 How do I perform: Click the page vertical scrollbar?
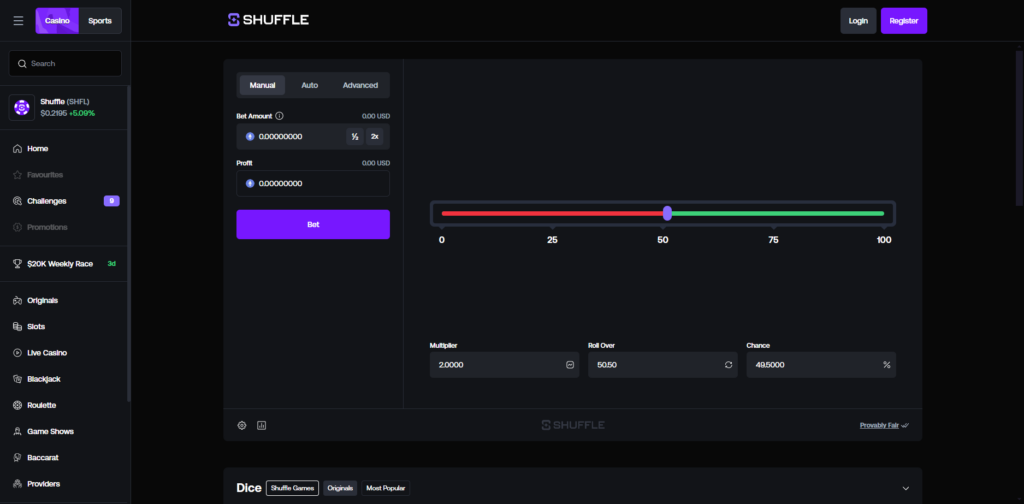(x=1019, y=131)
